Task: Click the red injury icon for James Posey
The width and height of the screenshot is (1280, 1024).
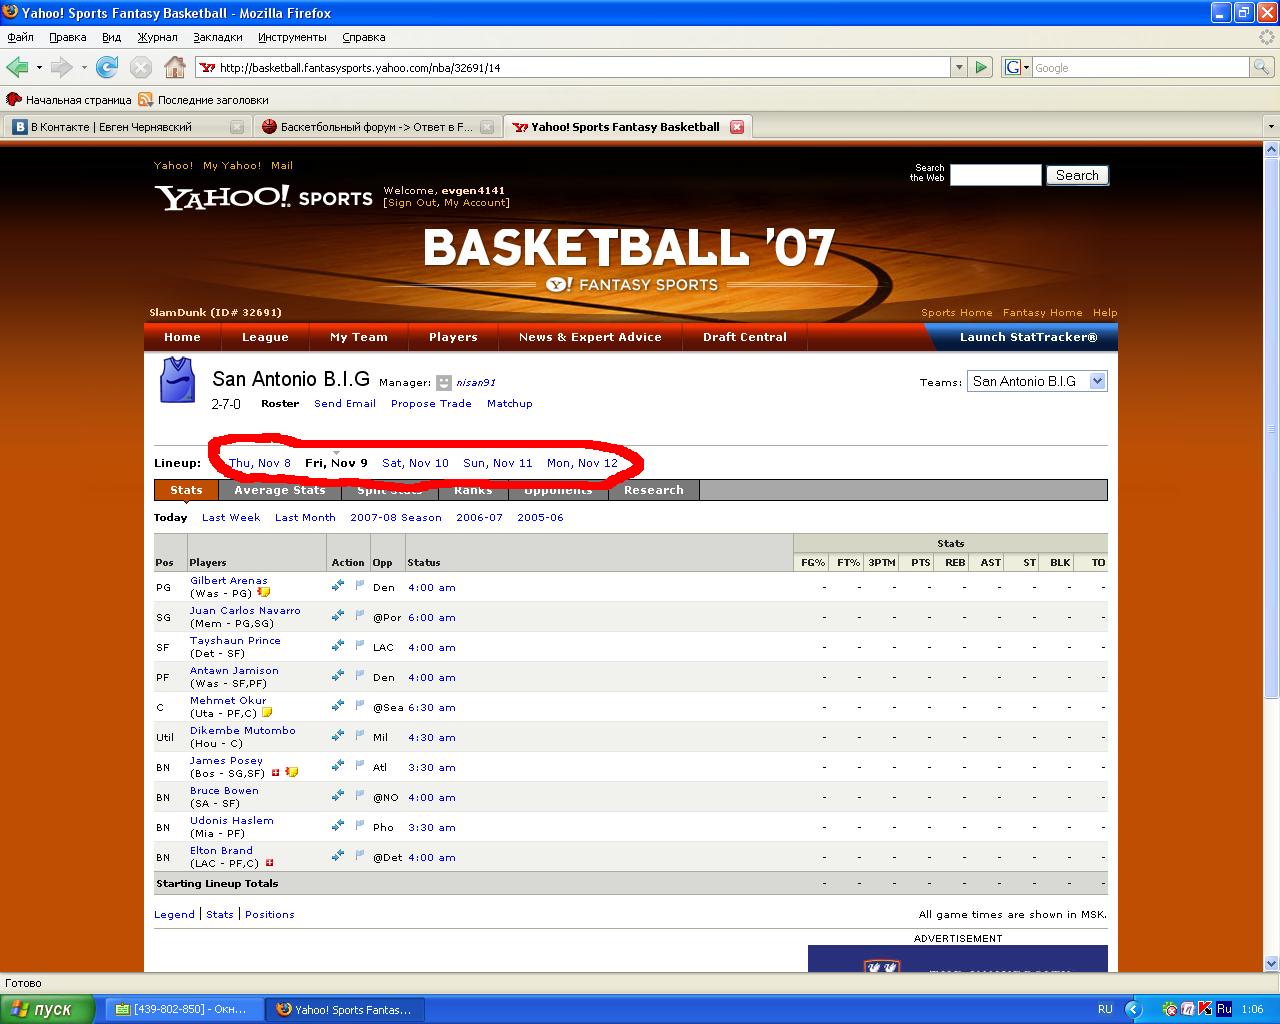Action: (276, 772)
